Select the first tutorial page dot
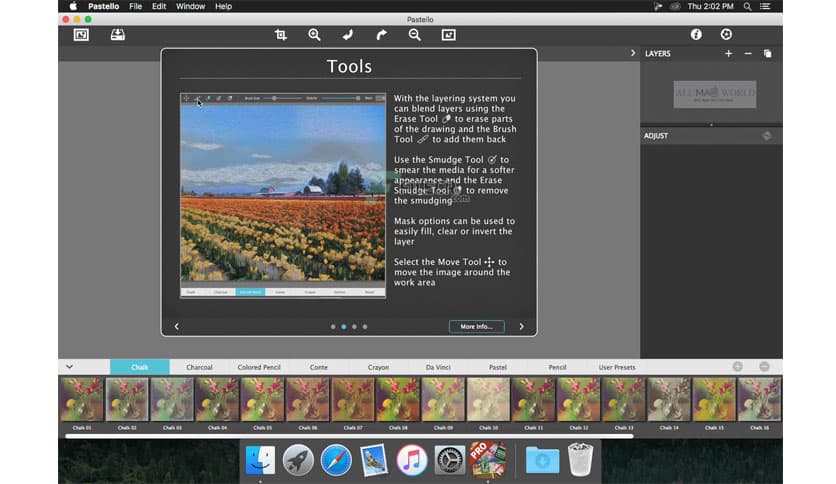The width and height of the screenshot is (836, 484). 333,327
